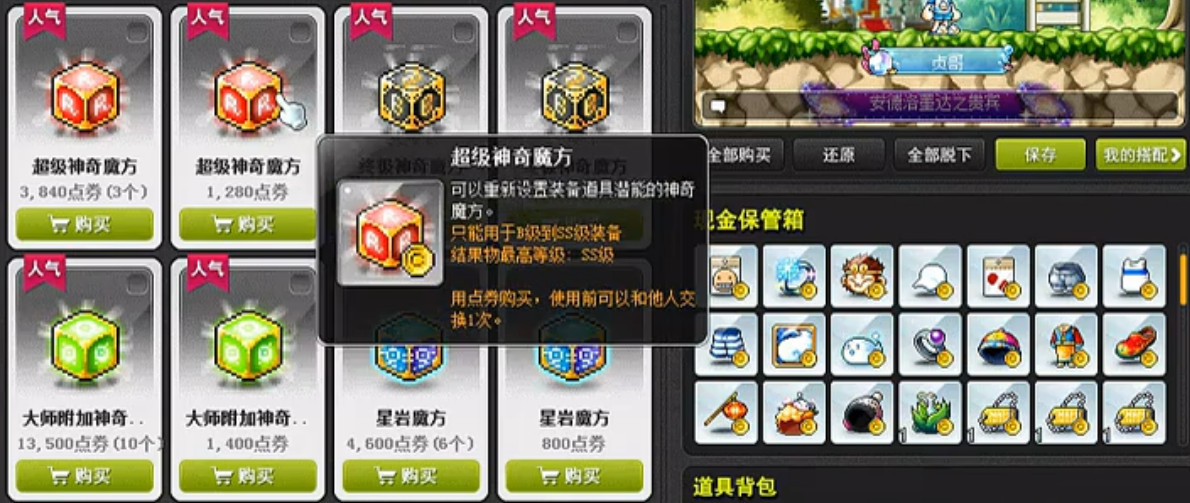Tick checkbox on 3,840点券 超级神奇魔方 card
Image resolution: width=1190 pixels, height=503 pixels.
(x=137, y=32)
